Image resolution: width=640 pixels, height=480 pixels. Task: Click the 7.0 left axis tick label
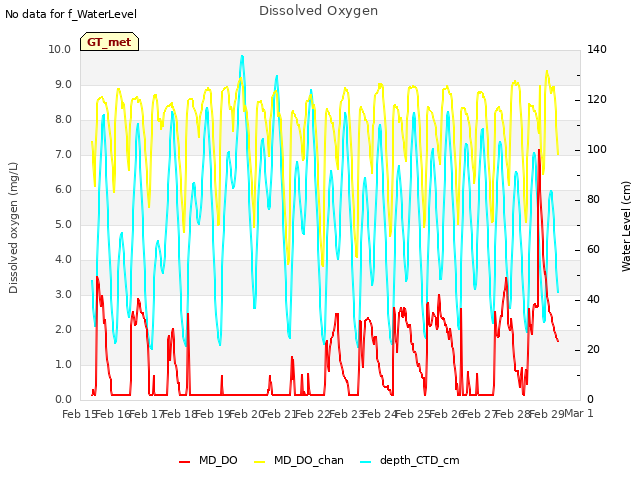click(x=63, y=155)
